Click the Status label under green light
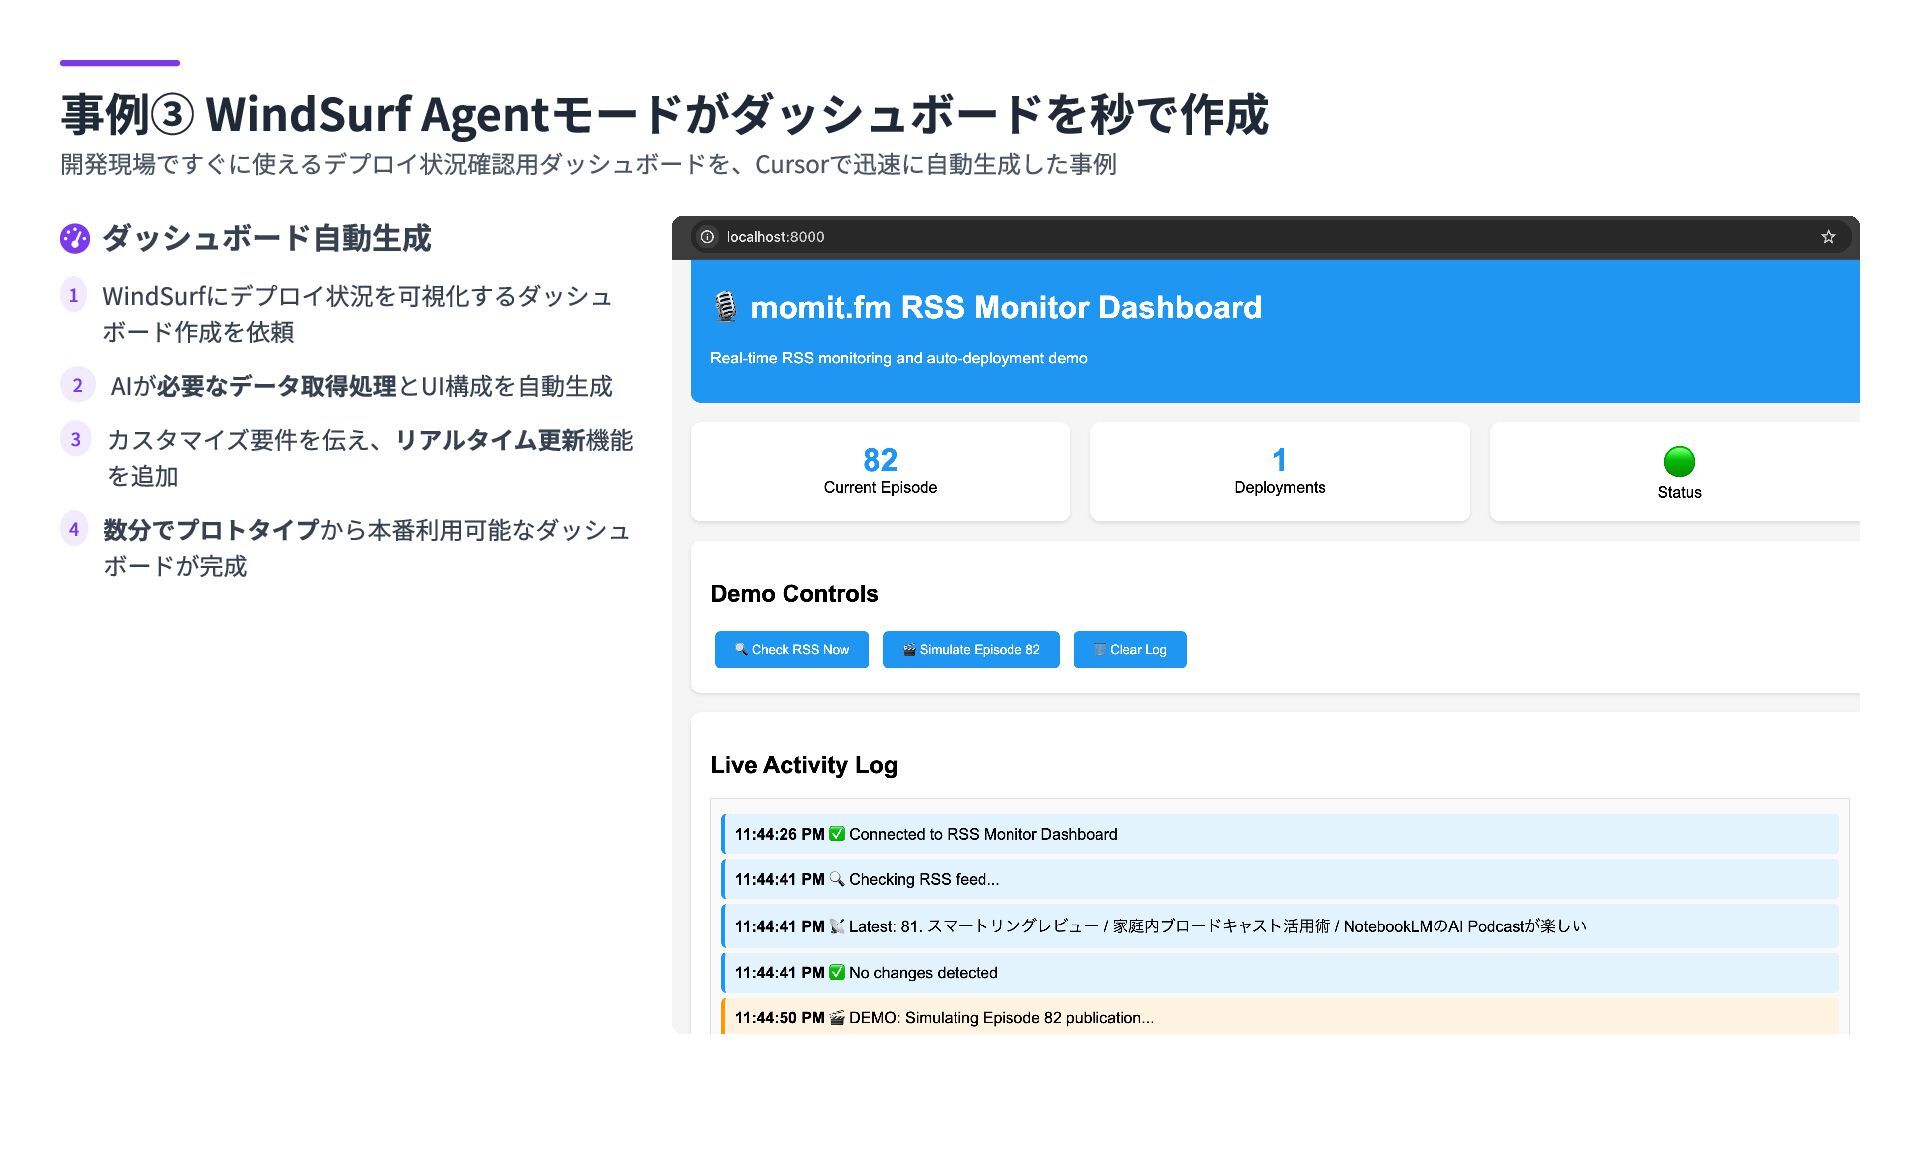1920x1166 pixels. pos(1679,492)
